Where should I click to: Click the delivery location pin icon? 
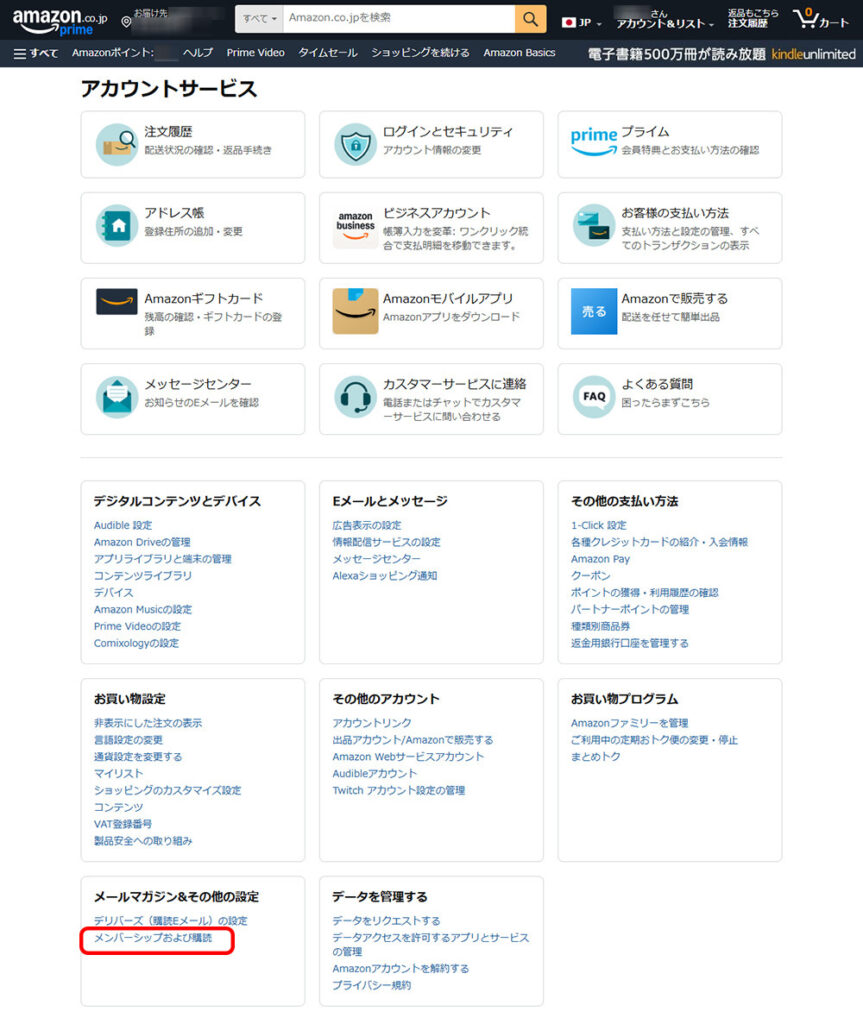[x=126, y=22]
